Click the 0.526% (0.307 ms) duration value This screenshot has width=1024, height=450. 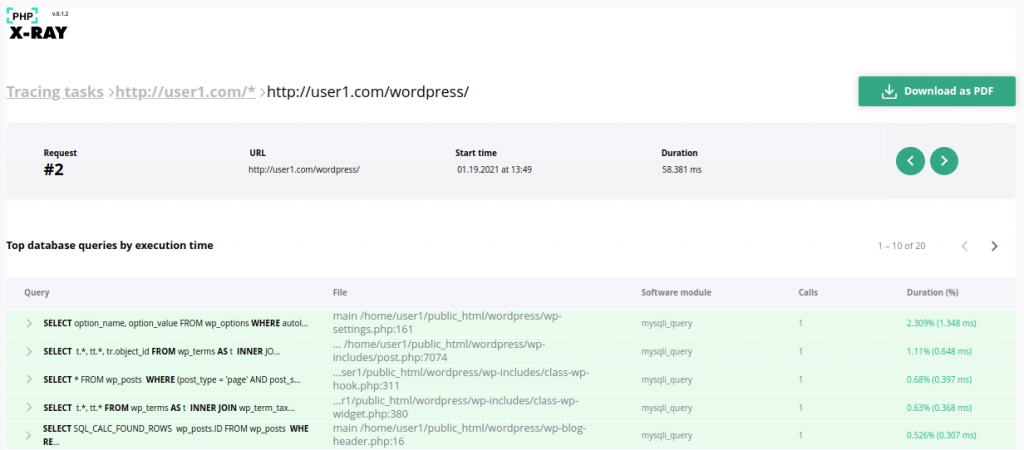(942, 435)
